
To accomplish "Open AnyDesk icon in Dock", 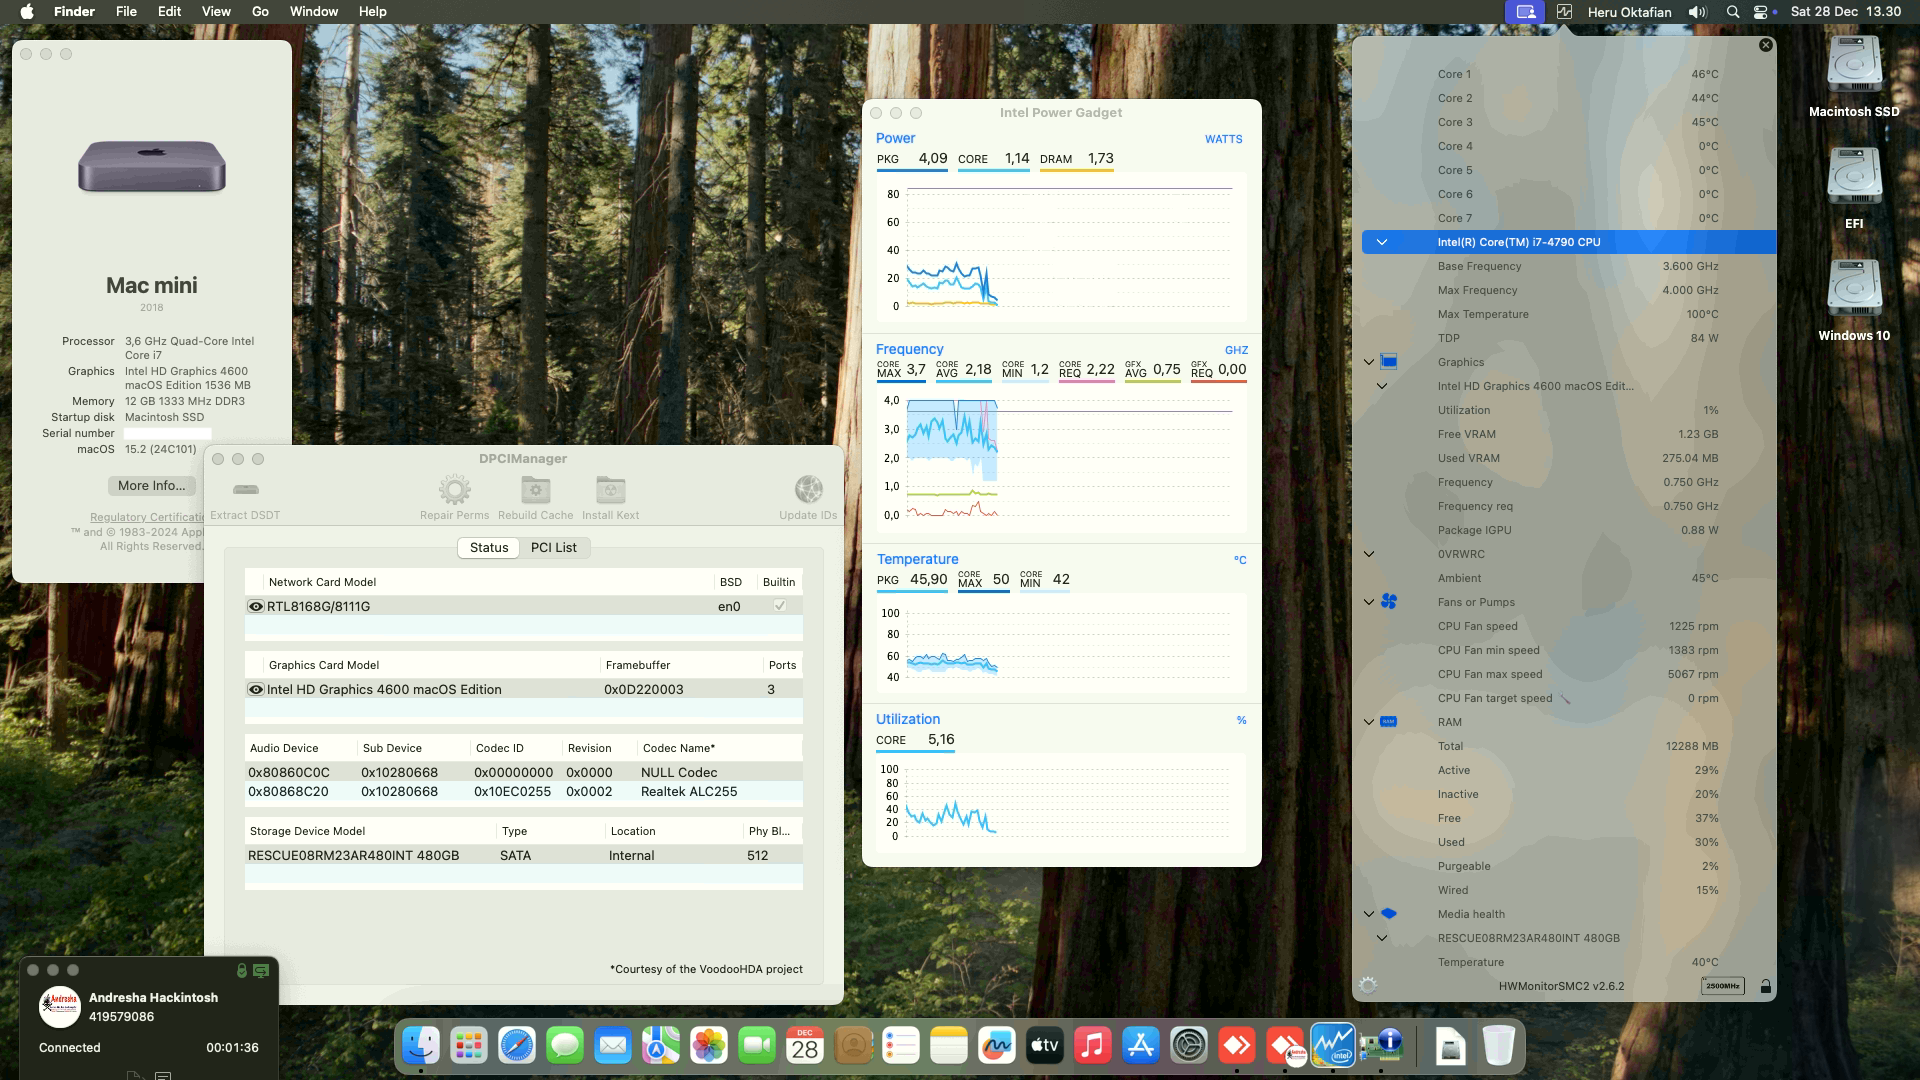I will click(x=1237, y=1046).
